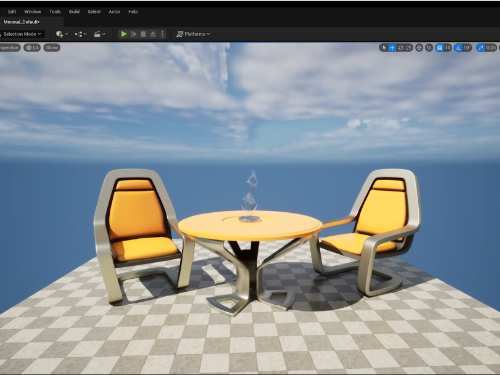The image size is (500, 375).
Task: Select the current level document tab
Action: click(x=22, y=22)
